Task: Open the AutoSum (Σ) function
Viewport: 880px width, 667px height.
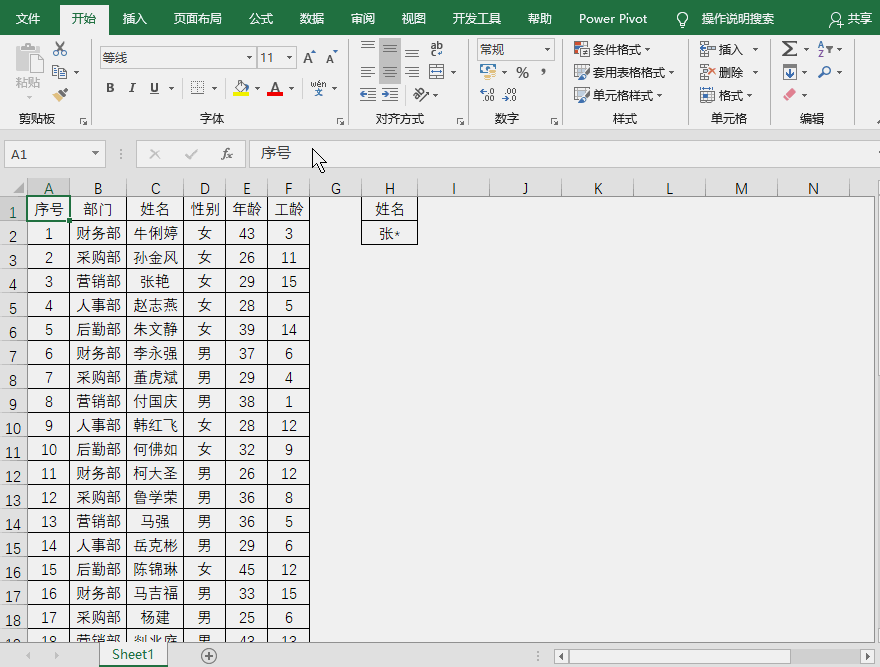Action: 789,47
